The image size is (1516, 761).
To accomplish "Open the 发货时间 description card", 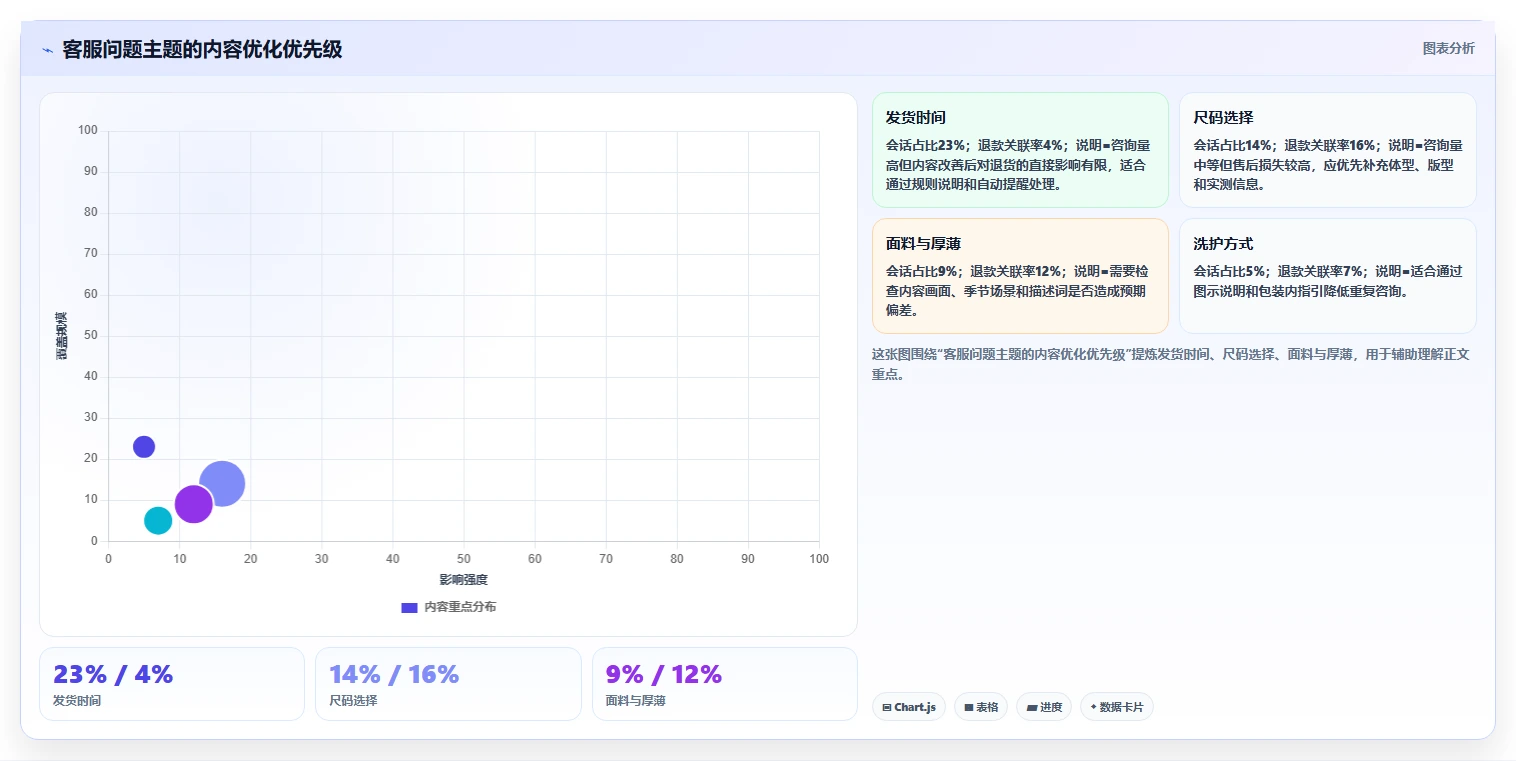I will click(x=1020, y=150).
